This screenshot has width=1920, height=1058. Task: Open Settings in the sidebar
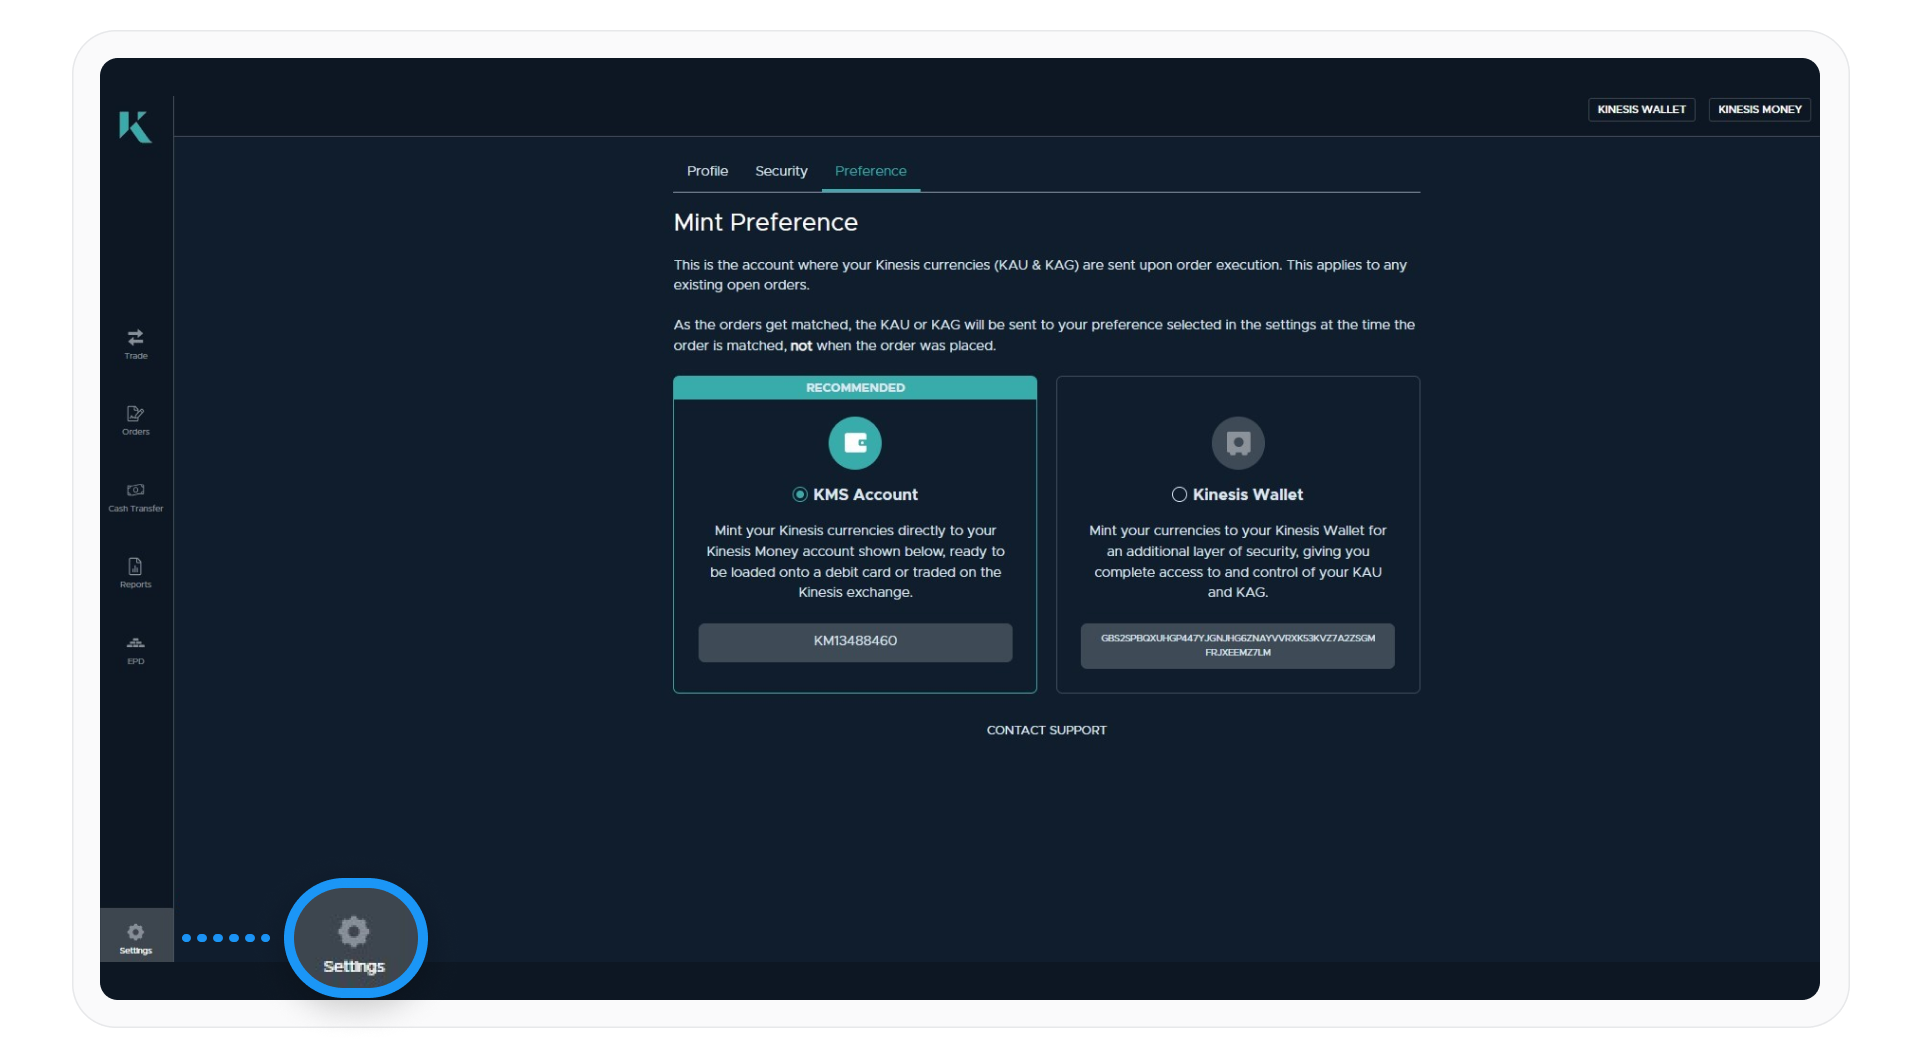pyautogui.click(x=136, y=938)
